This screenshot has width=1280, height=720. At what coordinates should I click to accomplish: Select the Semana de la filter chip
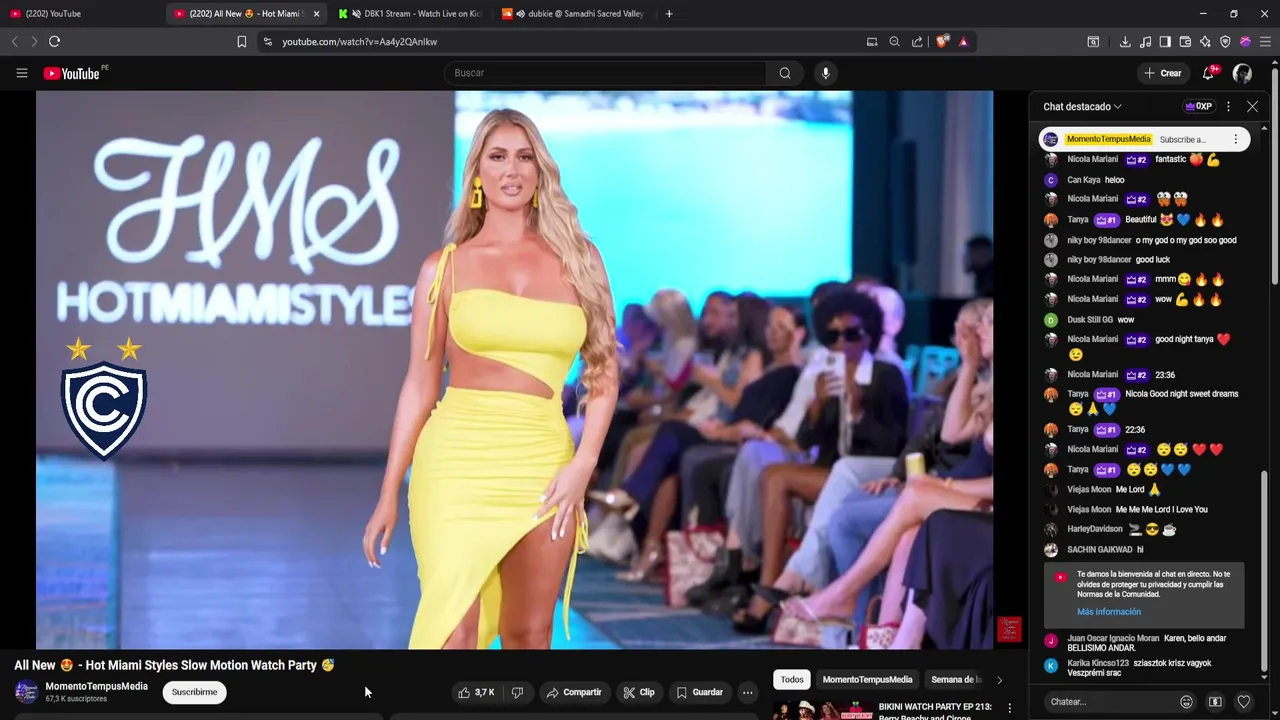point(955,680)
